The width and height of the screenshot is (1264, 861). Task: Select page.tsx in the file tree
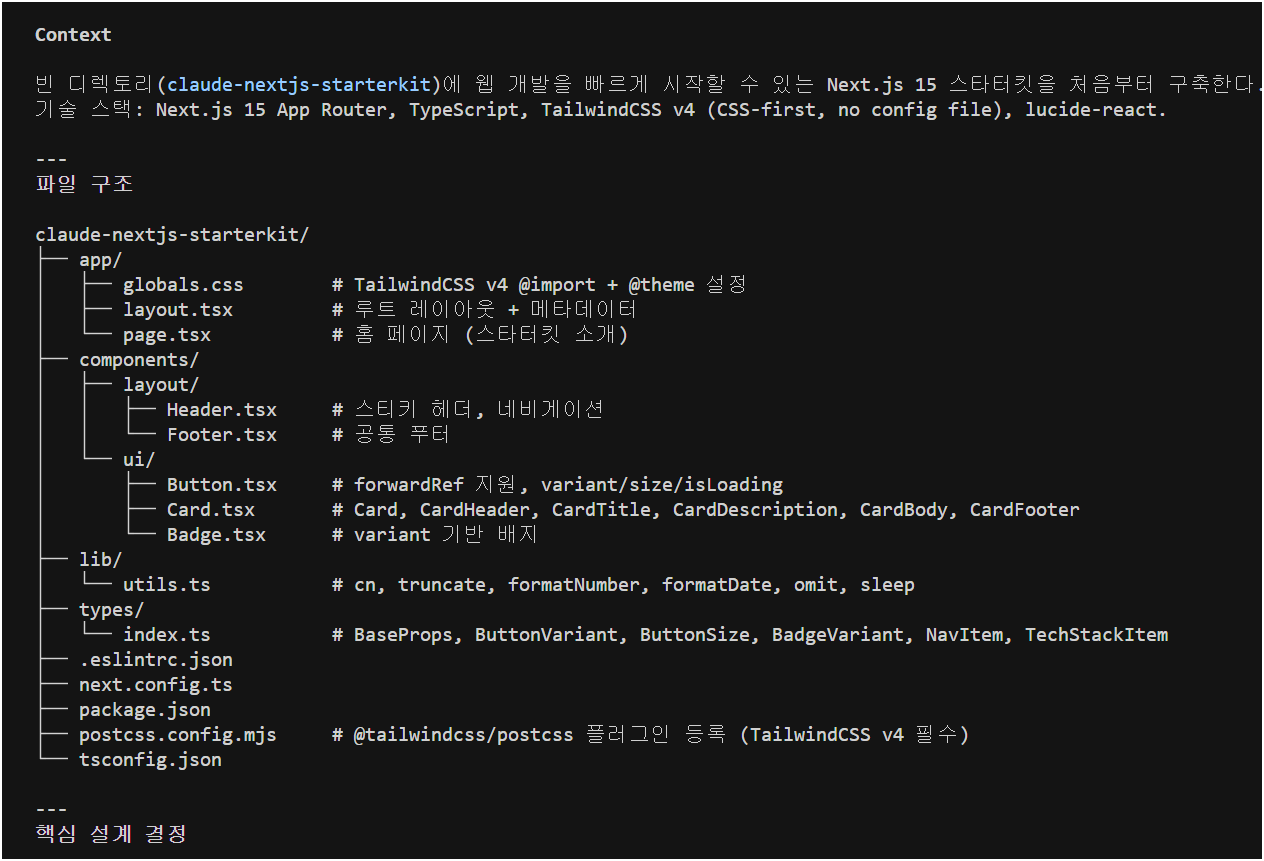167,335
